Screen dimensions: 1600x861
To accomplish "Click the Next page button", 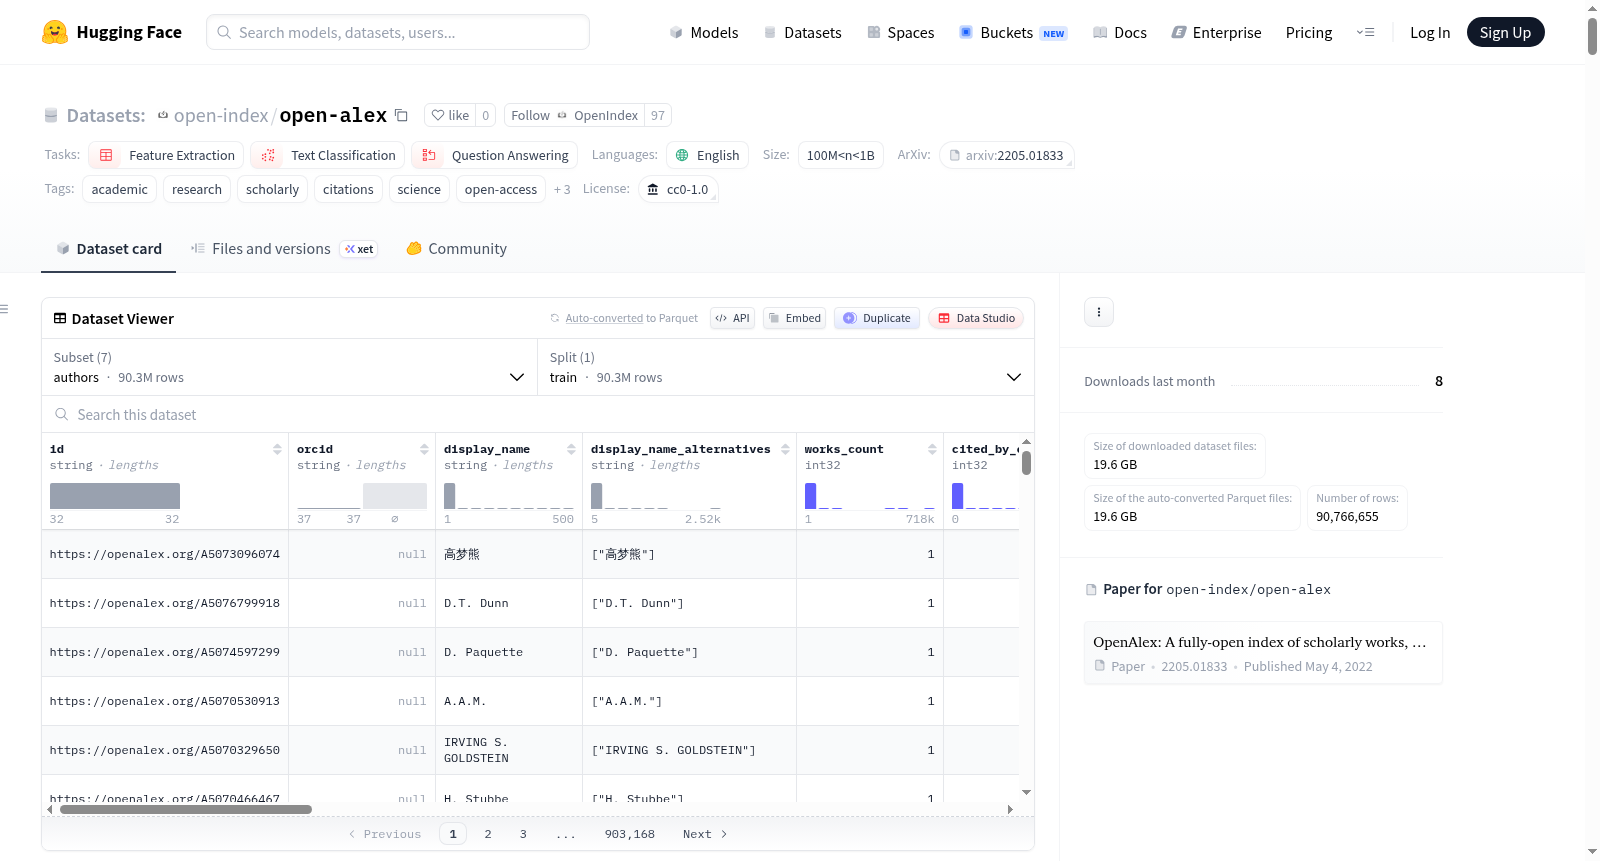I will (x=705, y=834).
